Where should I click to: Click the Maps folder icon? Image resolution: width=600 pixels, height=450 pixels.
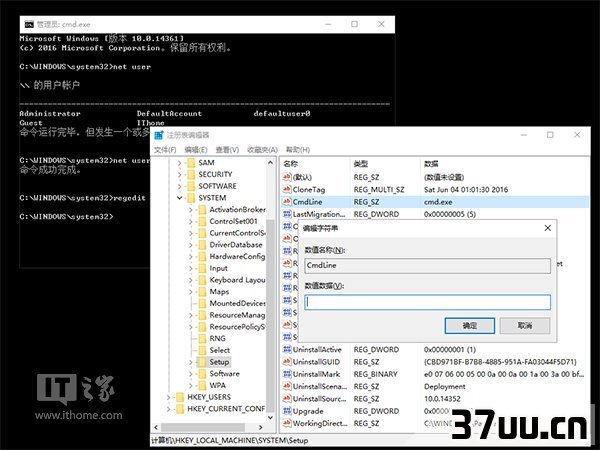(x=202, y=292)
